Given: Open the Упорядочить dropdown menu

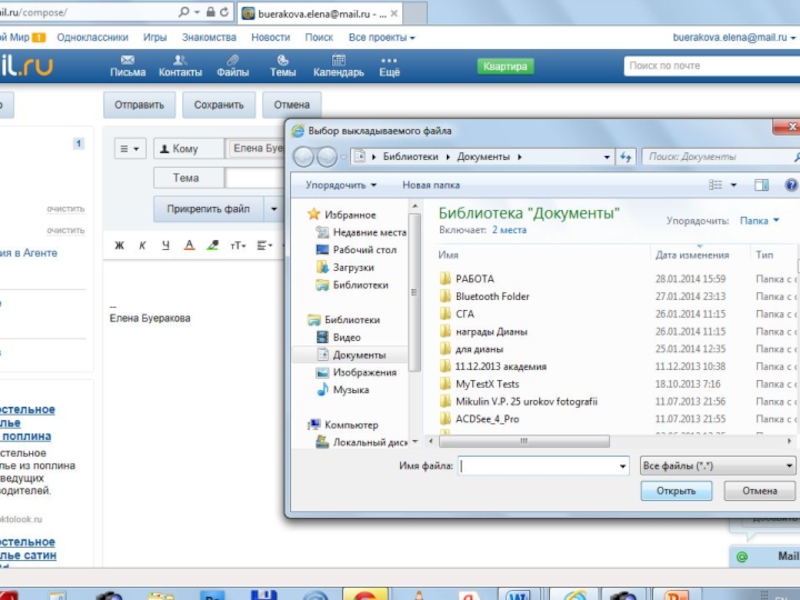Looking at the screenshot, I should pyautogui.click(x=341, y=185).
